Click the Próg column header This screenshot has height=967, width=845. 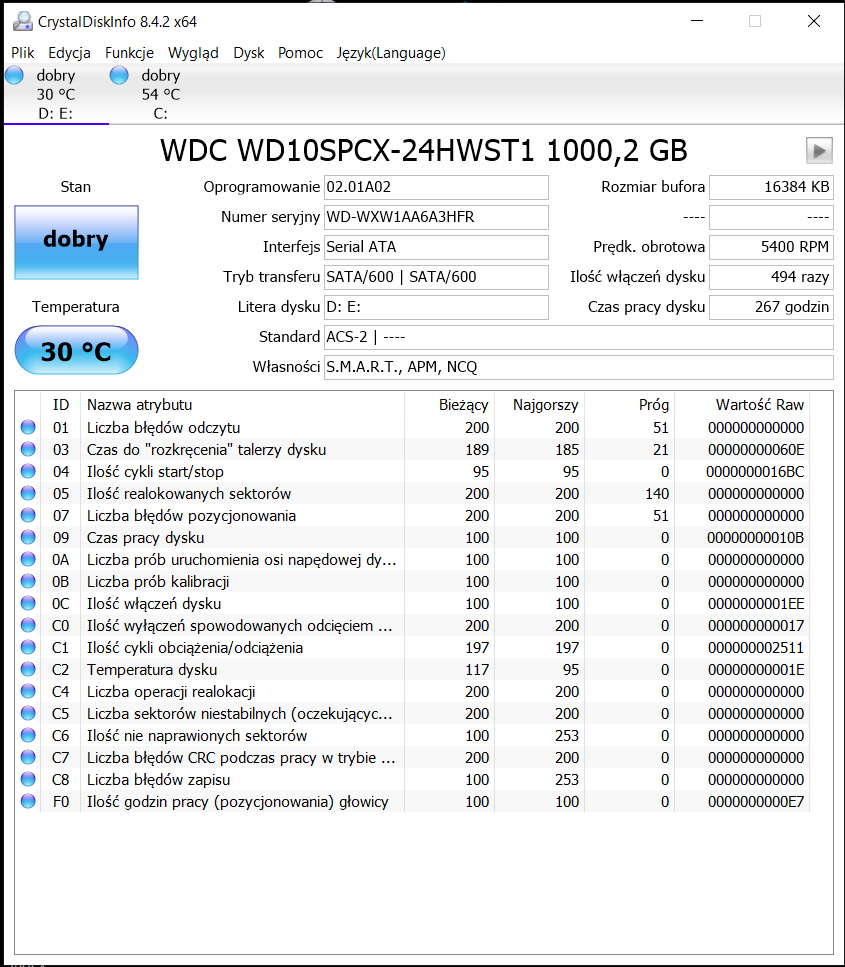[x=629, y=405]
